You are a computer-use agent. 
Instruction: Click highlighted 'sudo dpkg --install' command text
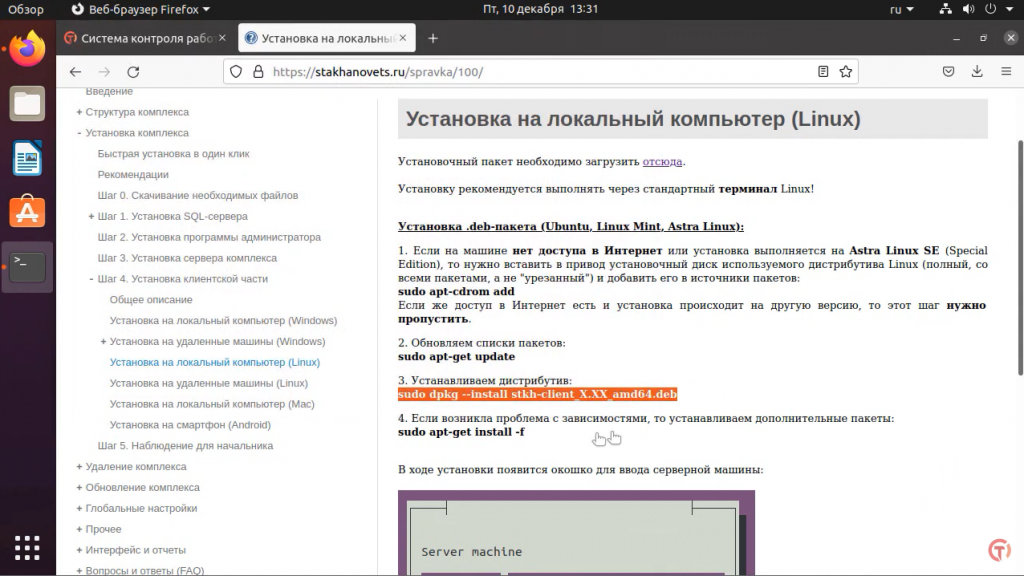tap(537, 394)
